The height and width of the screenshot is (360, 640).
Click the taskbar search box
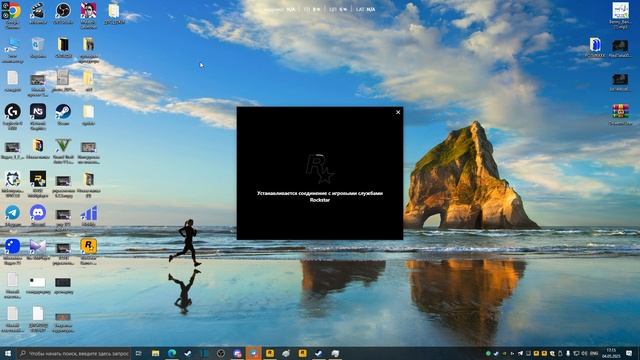pos(73,353)
